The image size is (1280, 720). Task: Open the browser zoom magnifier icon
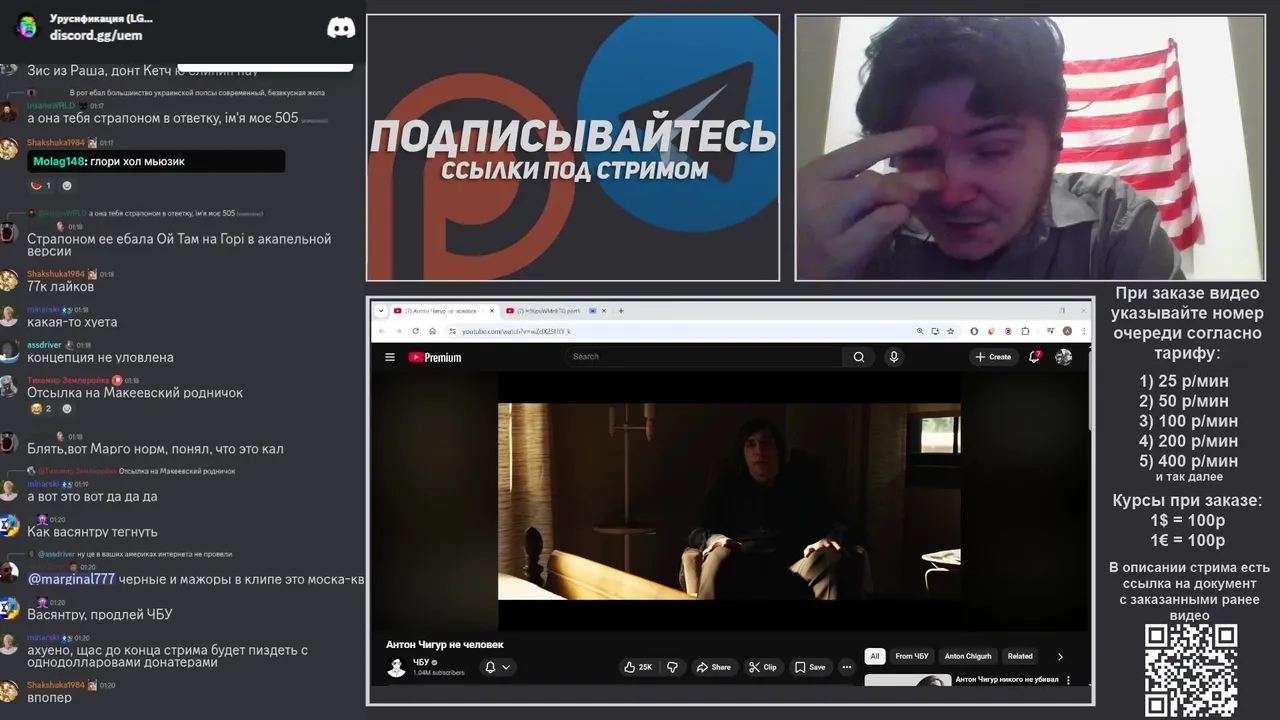pyautogui.click(x=920, y=331)
